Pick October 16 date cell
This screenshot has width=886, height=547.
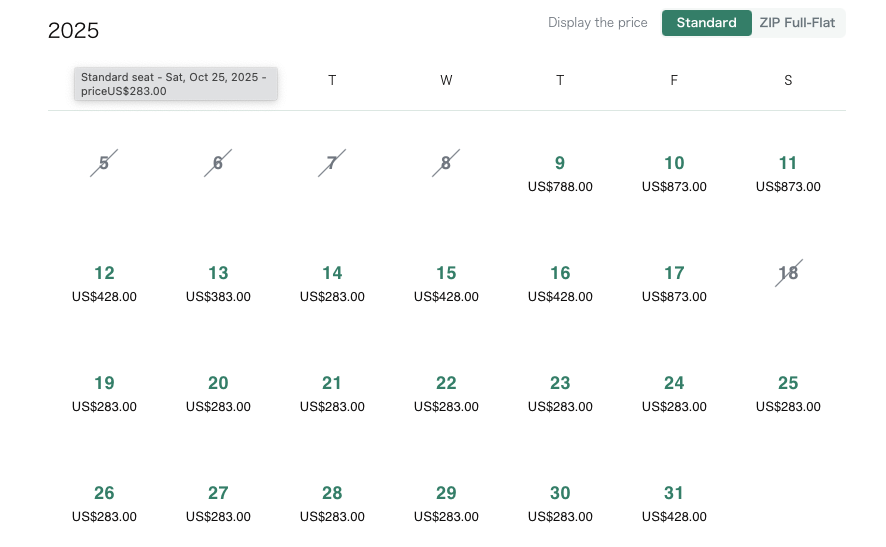[x=560, y=283]
